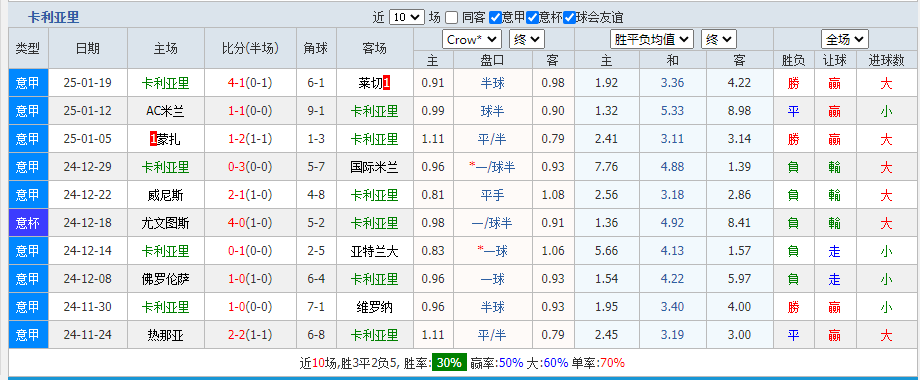The image size is (920, 380).
Task: Open score 0-3(0-0) match details
Action: 250,167
